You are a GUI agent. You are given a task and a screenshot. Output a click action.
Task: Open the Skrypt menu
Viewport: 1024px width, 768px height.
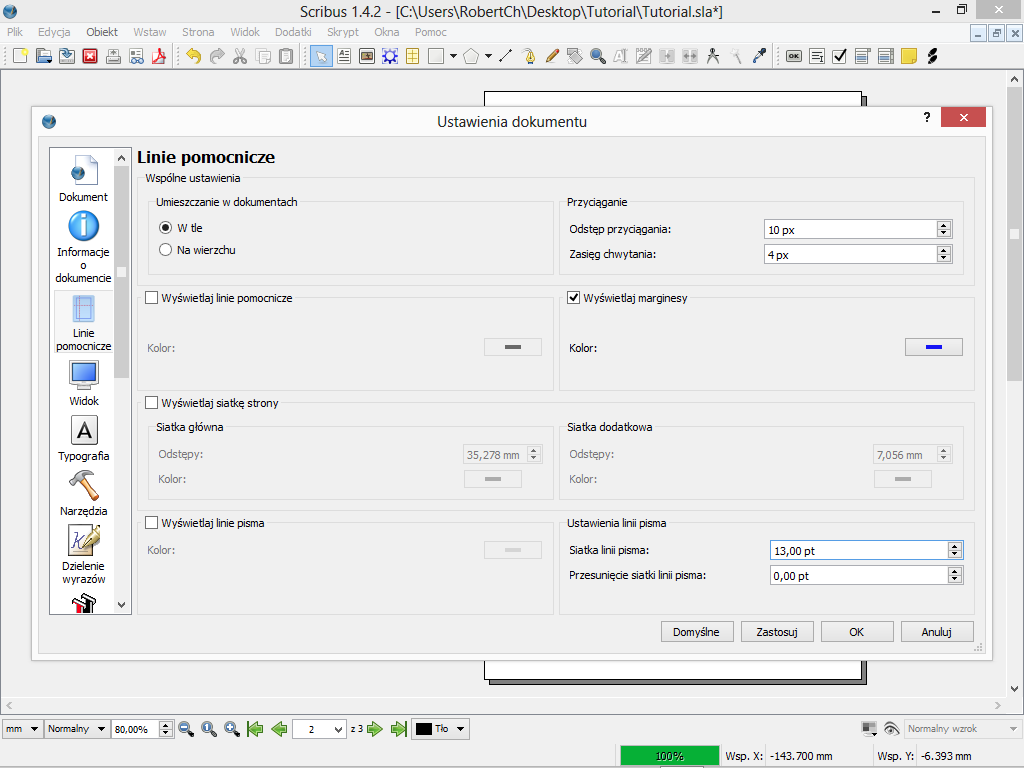(x=342, y=32)
